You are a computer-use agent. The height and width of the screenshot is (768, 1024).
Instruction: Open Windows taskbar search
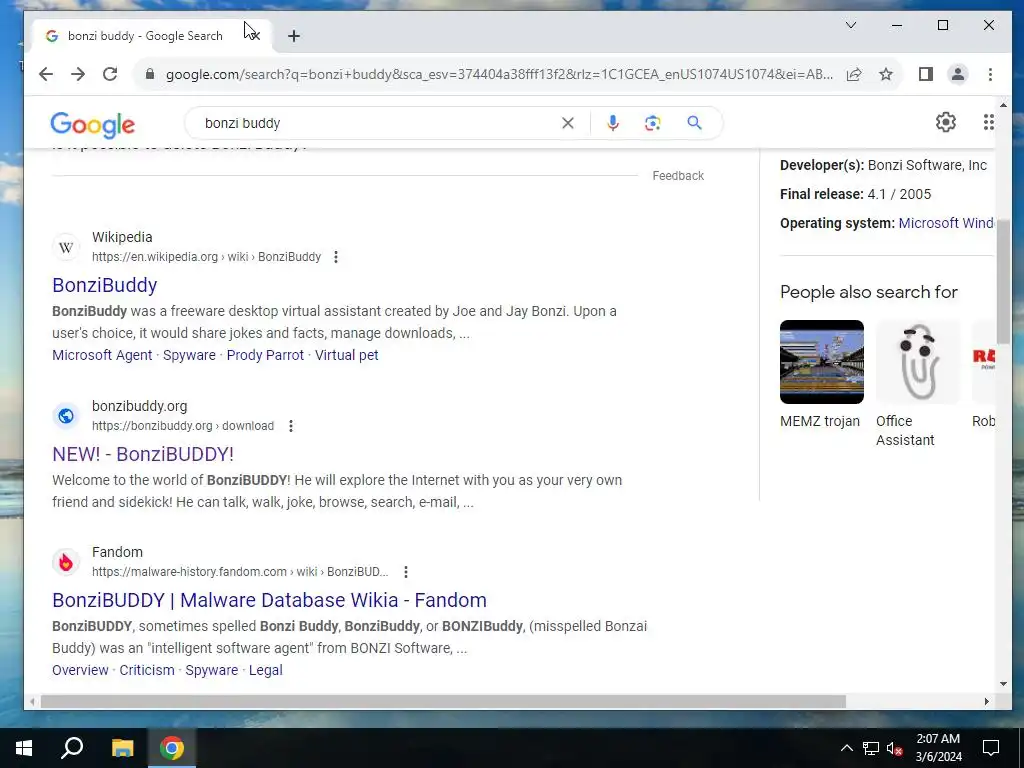point(72,748)
